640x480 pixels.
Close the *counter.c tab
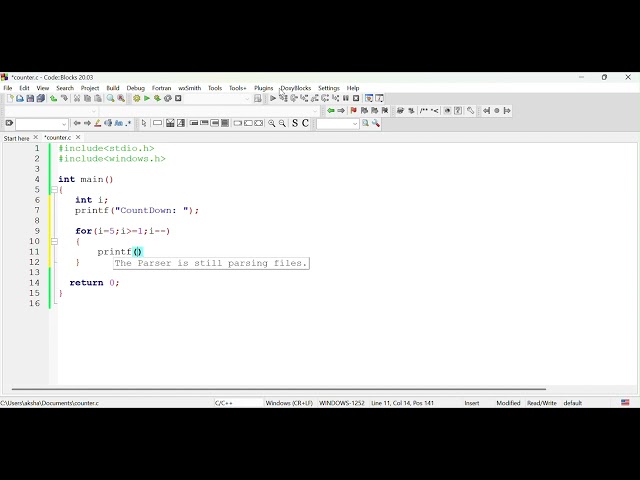(x=78, y=138)
